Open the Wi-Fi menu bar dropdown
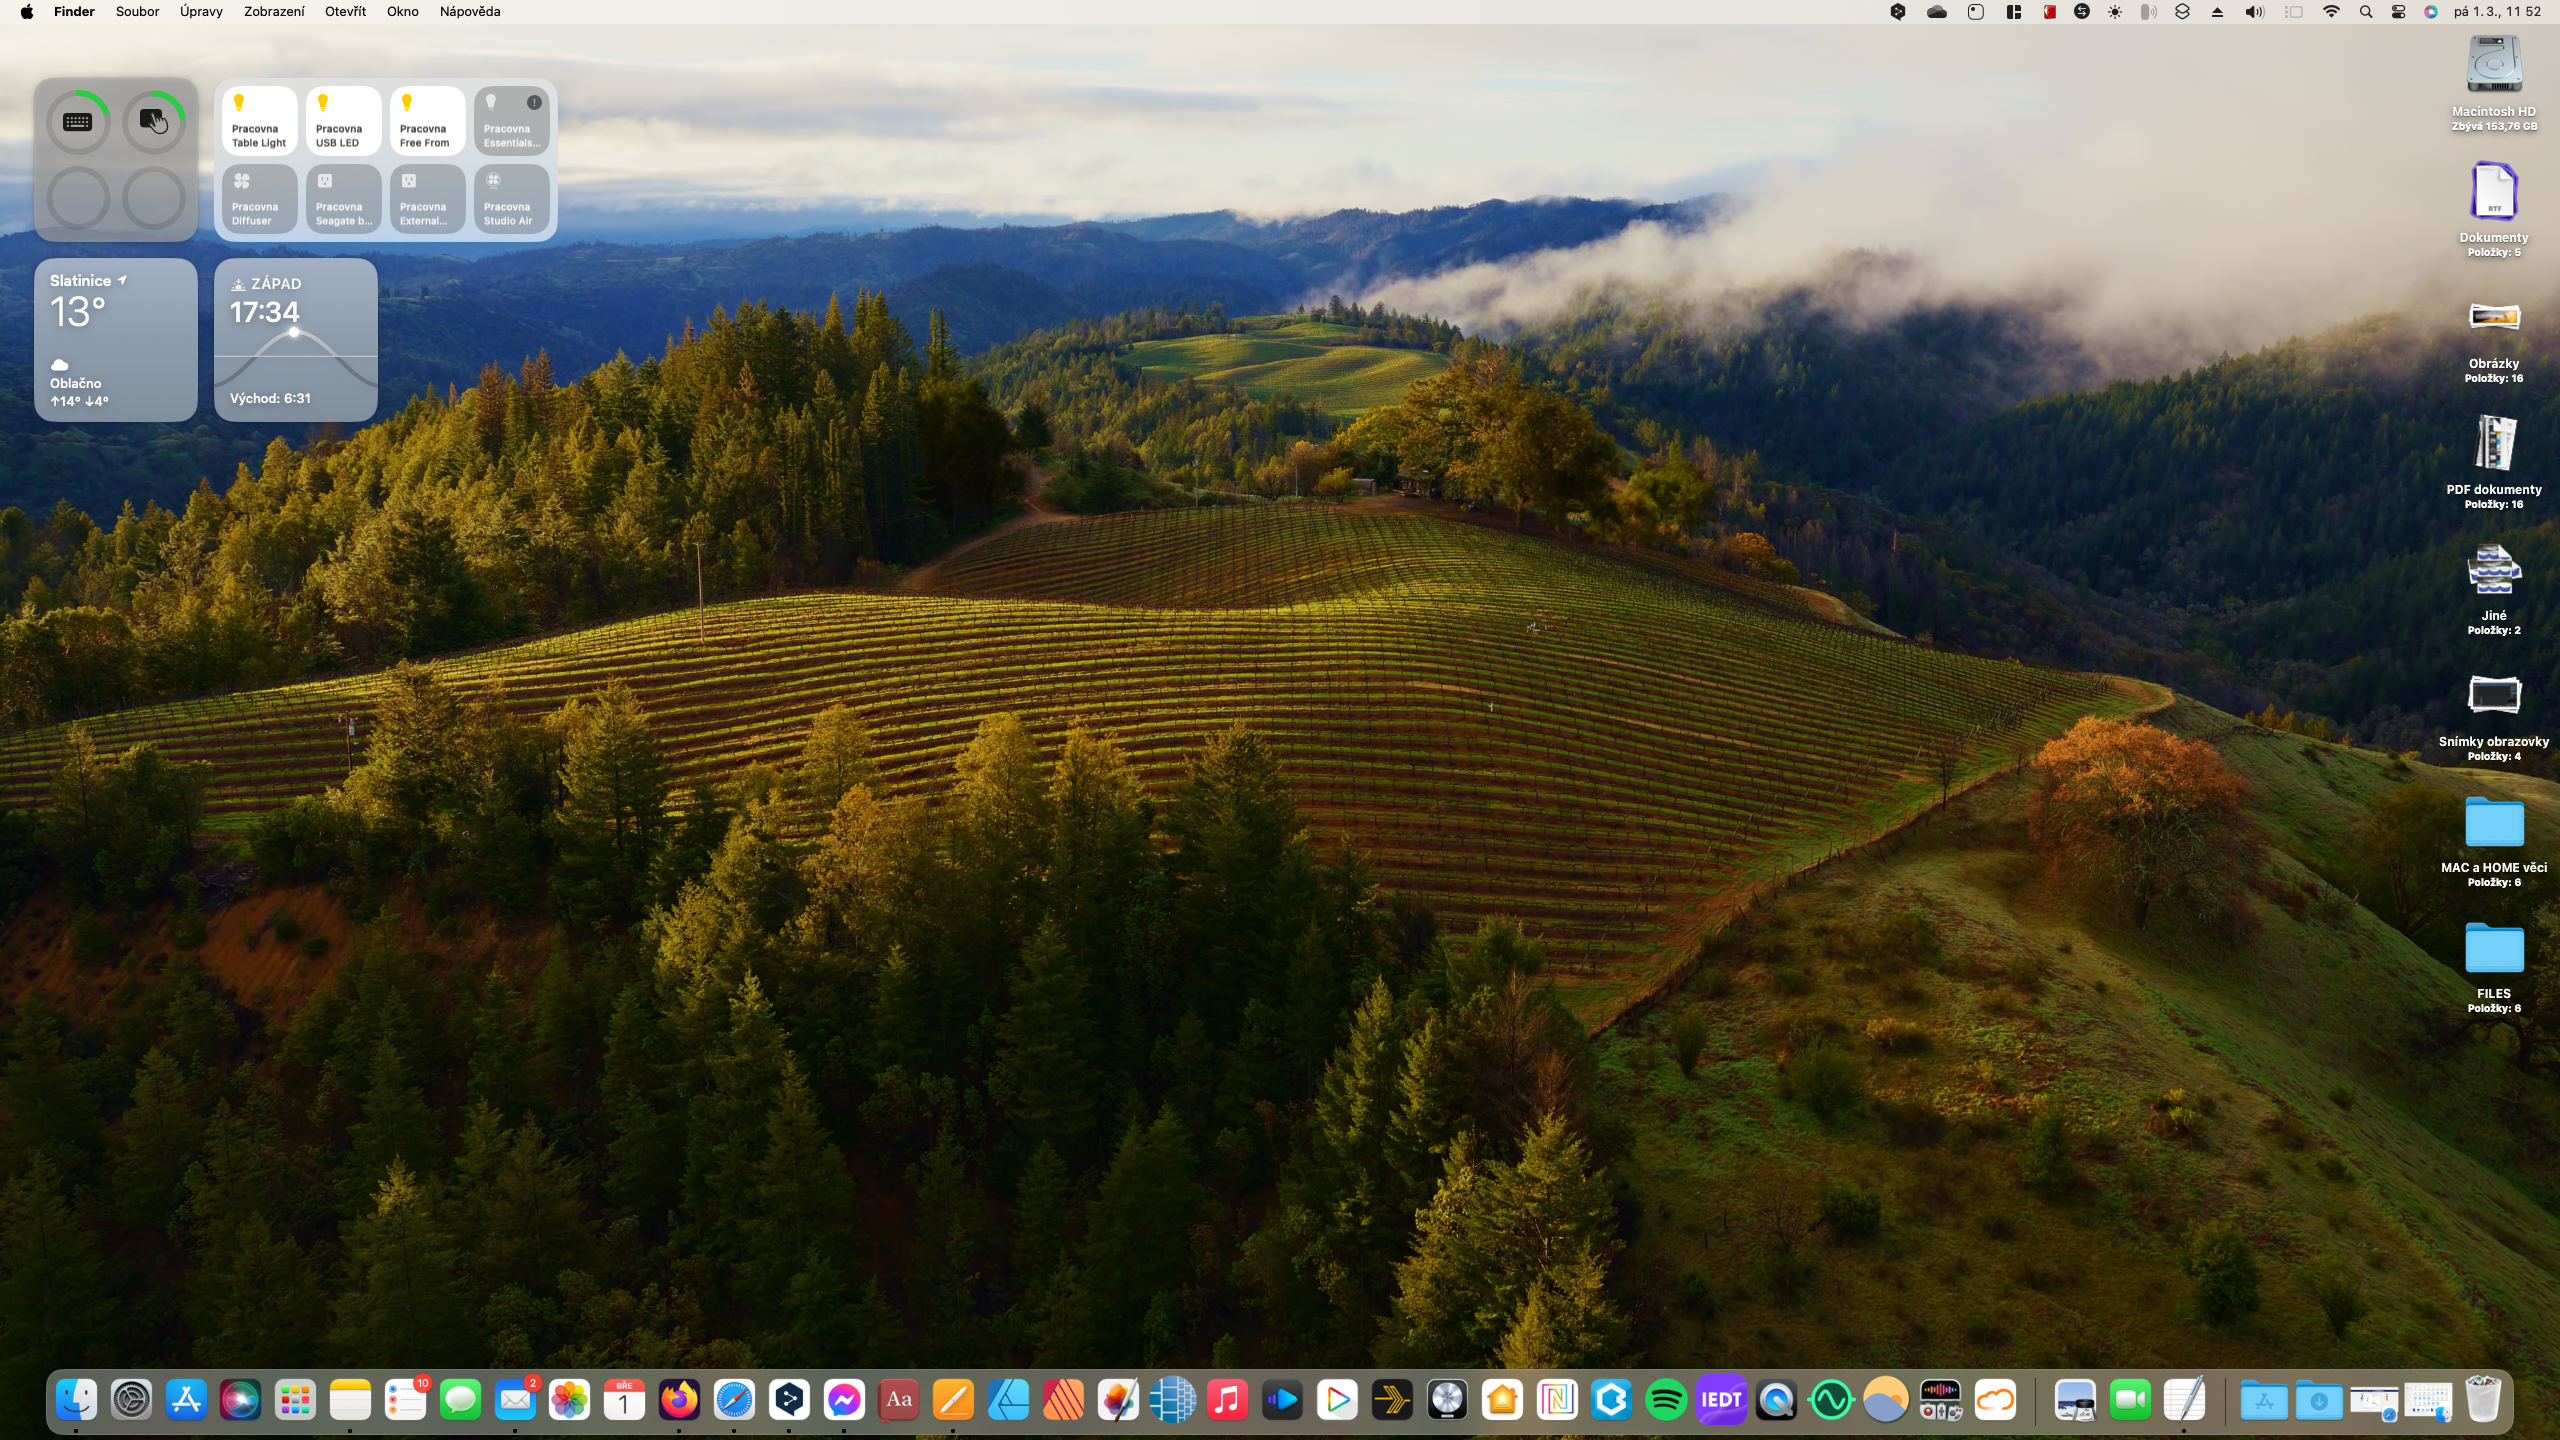The image size is (2560, 1440). [x=2331, y=12]
